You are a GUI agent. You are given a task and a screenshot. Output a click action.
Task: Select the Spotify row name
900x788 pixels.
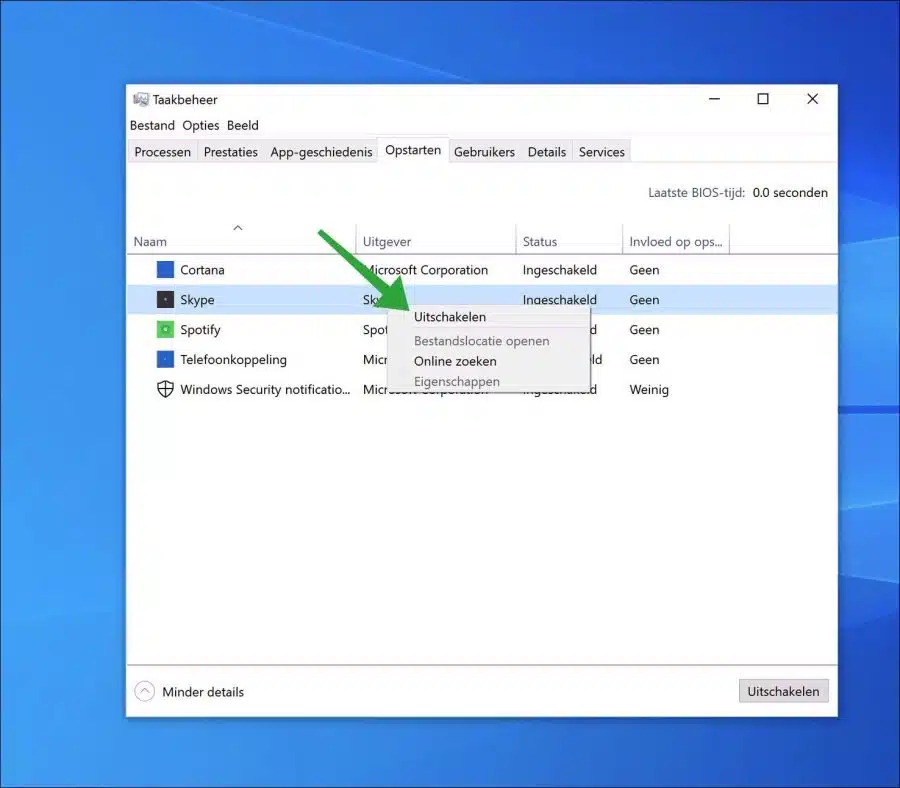coord(200,329)
